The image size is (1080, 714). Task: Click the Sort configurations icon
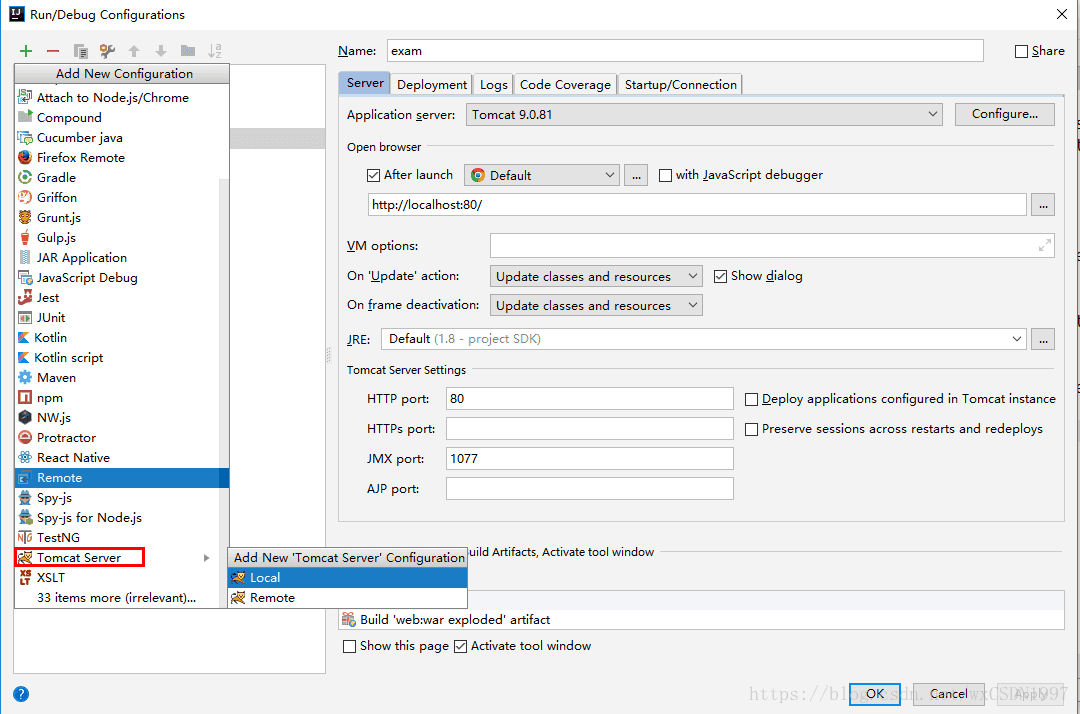coord(215,51)
